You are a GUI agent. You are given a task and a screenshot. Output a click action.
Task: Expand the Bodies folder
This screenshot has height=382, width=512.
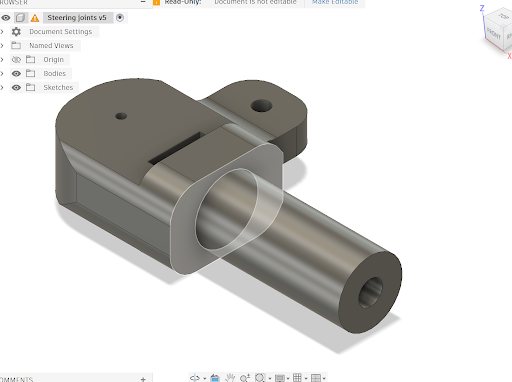tap(2, 74)
